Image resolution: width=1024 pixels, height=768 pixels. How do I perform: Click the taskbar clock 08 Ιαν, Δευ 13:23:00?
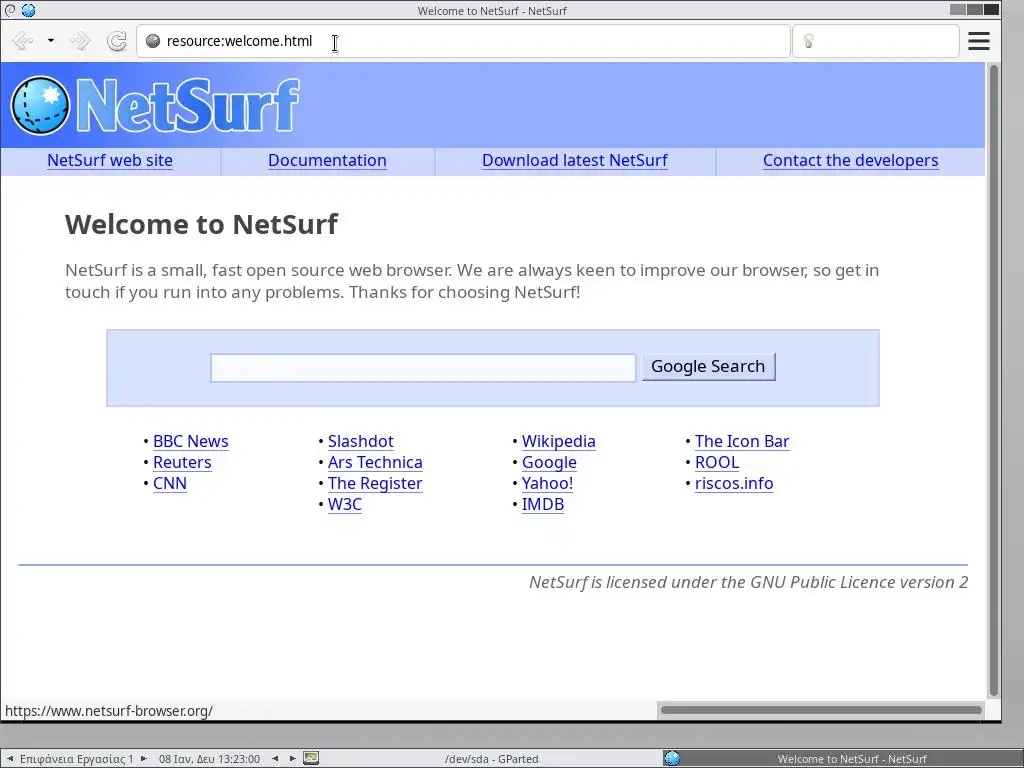[x=209, y=759]
